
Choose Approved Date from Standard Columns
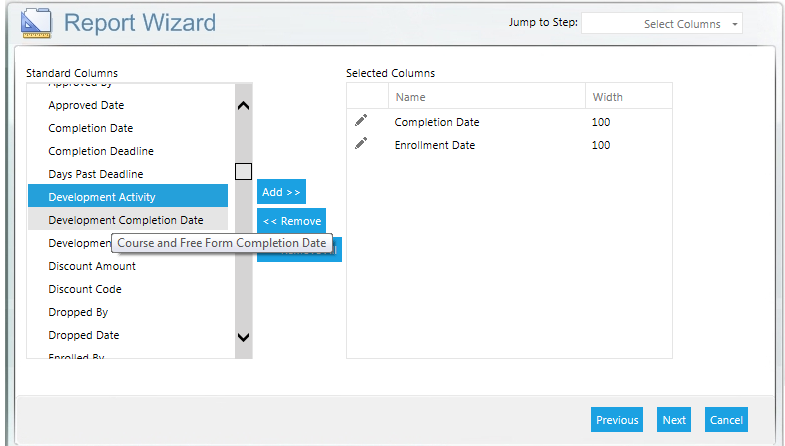point(86,105)
